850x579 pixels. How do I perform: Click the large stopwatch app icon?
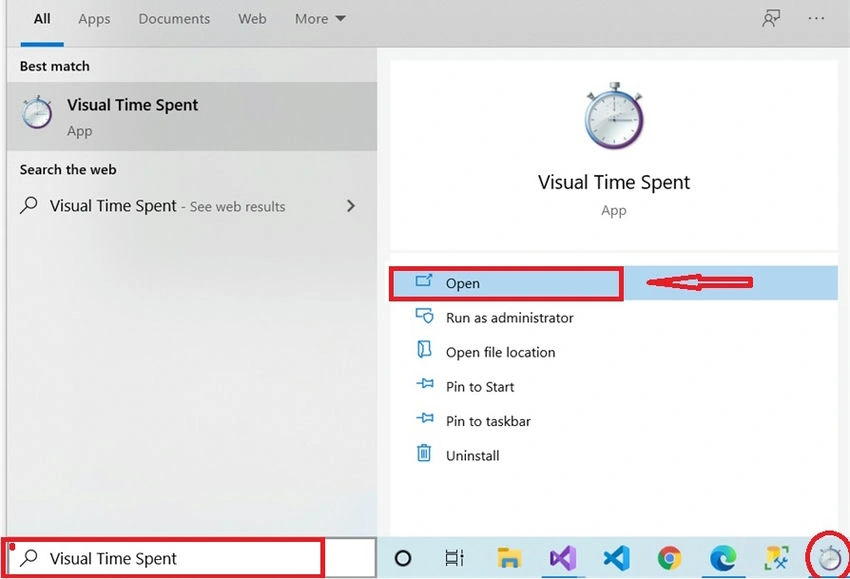(614, 116)
